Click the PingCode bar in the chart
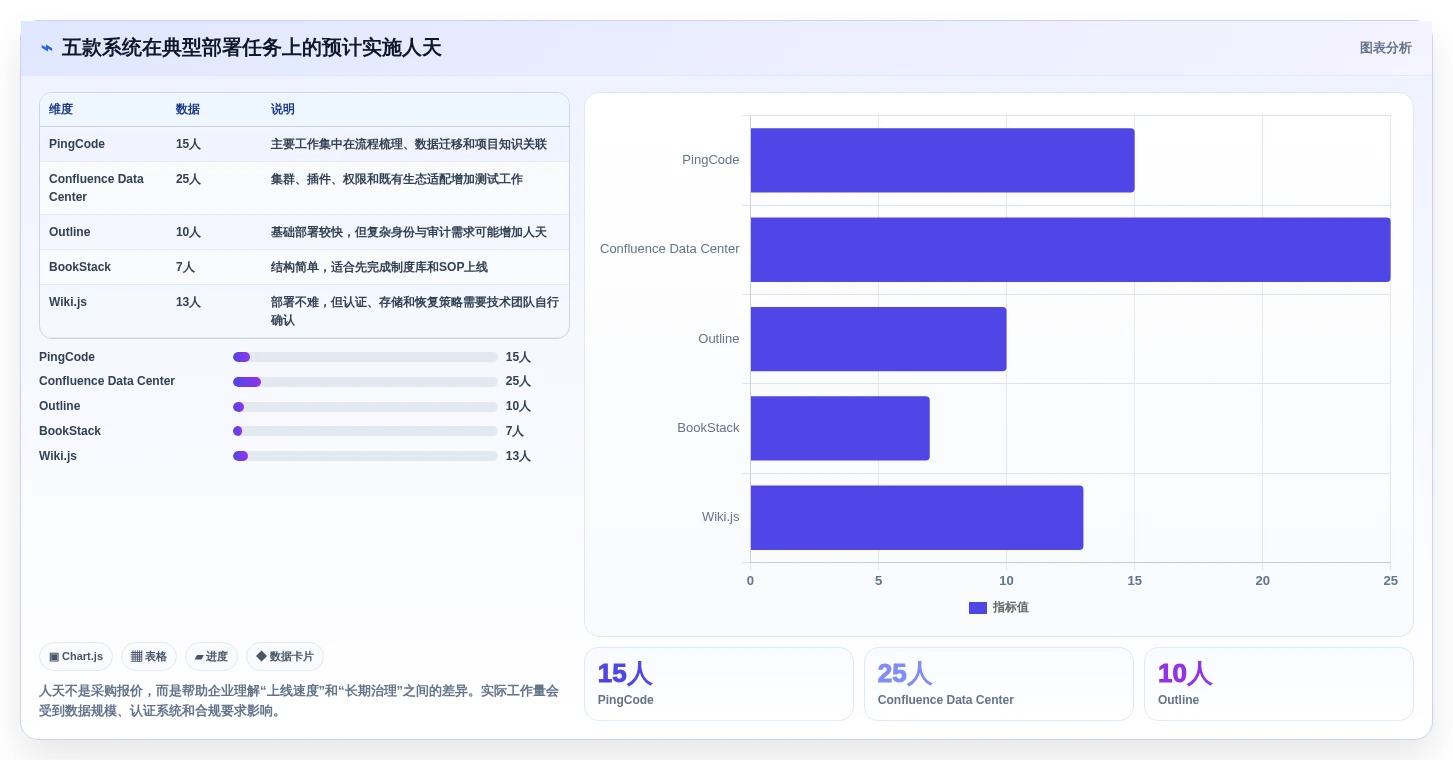This screenshot has width=1453, height=760. pyautogui.click(x=942, y=160)
